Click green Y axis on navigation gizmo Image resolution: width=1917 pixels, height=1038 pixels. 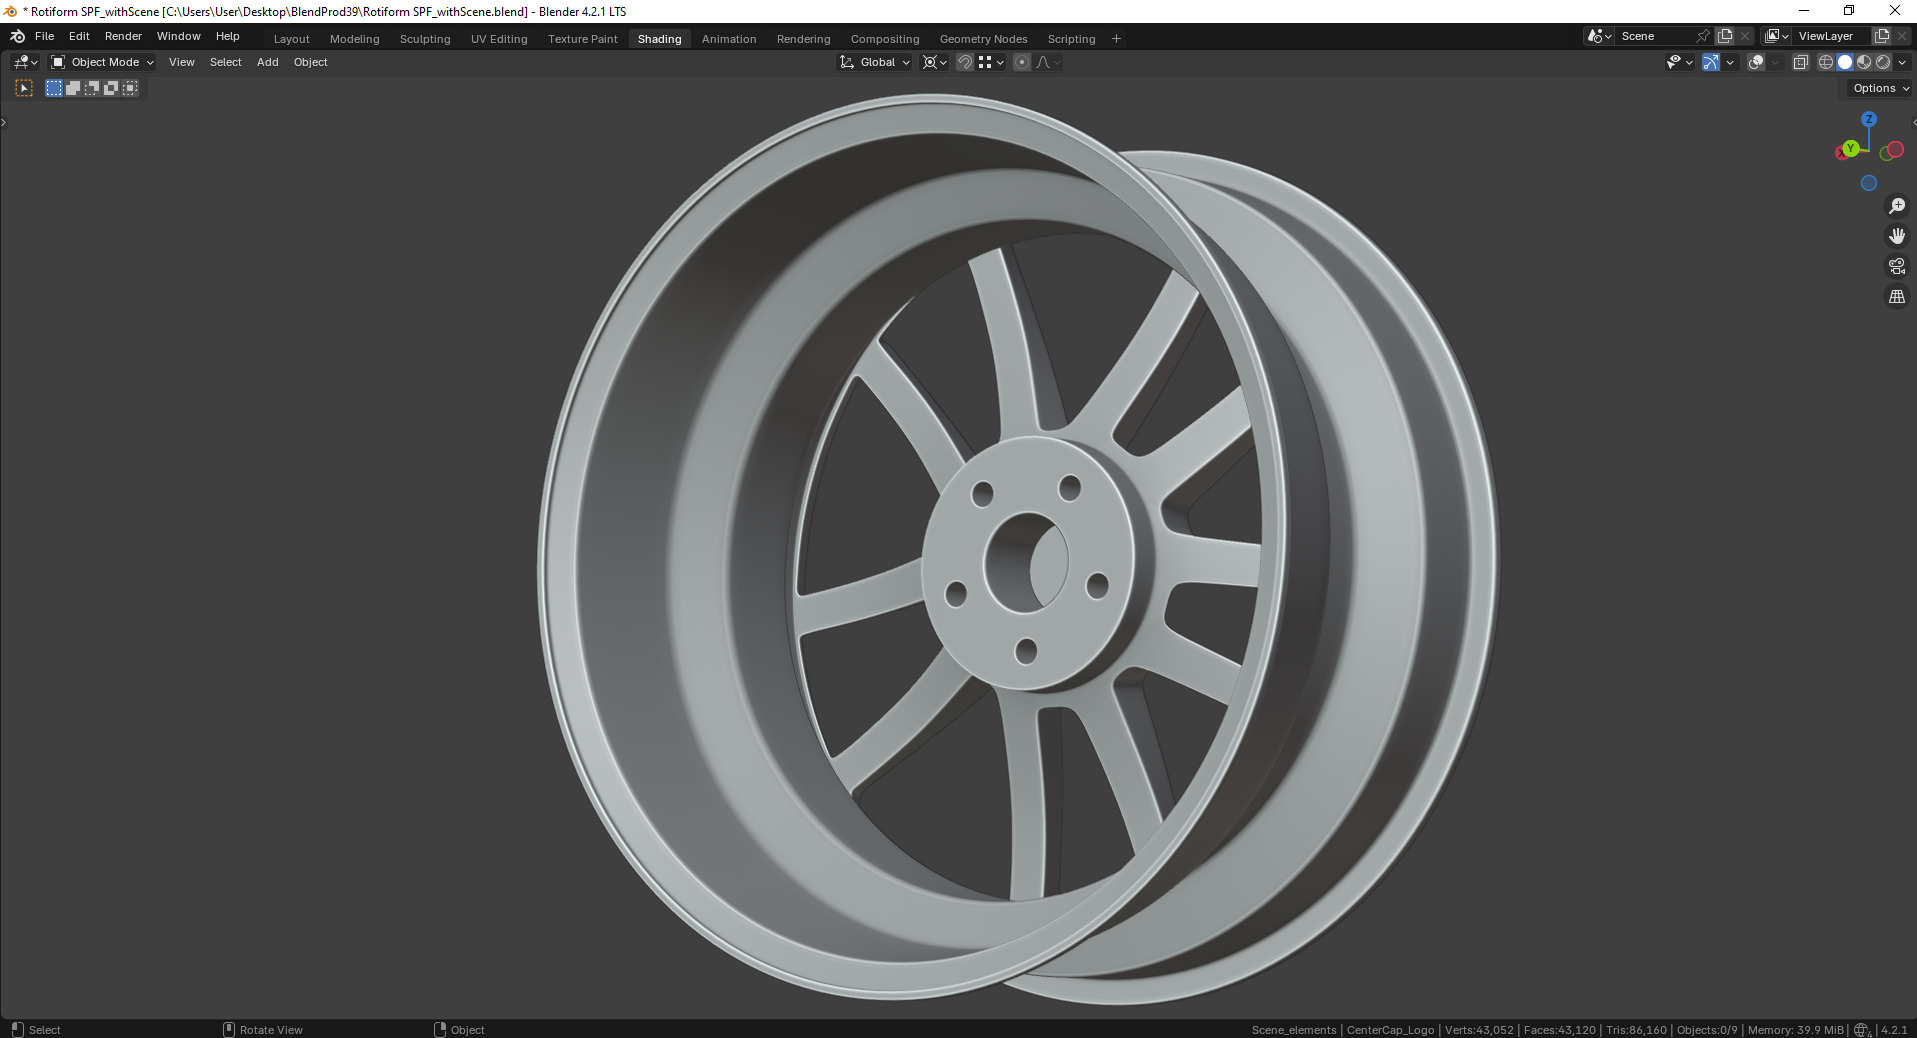tap(1851, 148)
